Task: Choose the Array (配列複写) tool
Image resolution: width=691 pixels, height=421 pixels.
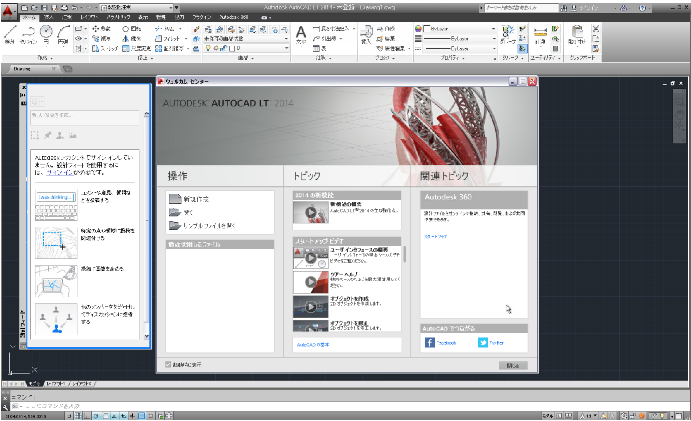Action: coord(169,48)
